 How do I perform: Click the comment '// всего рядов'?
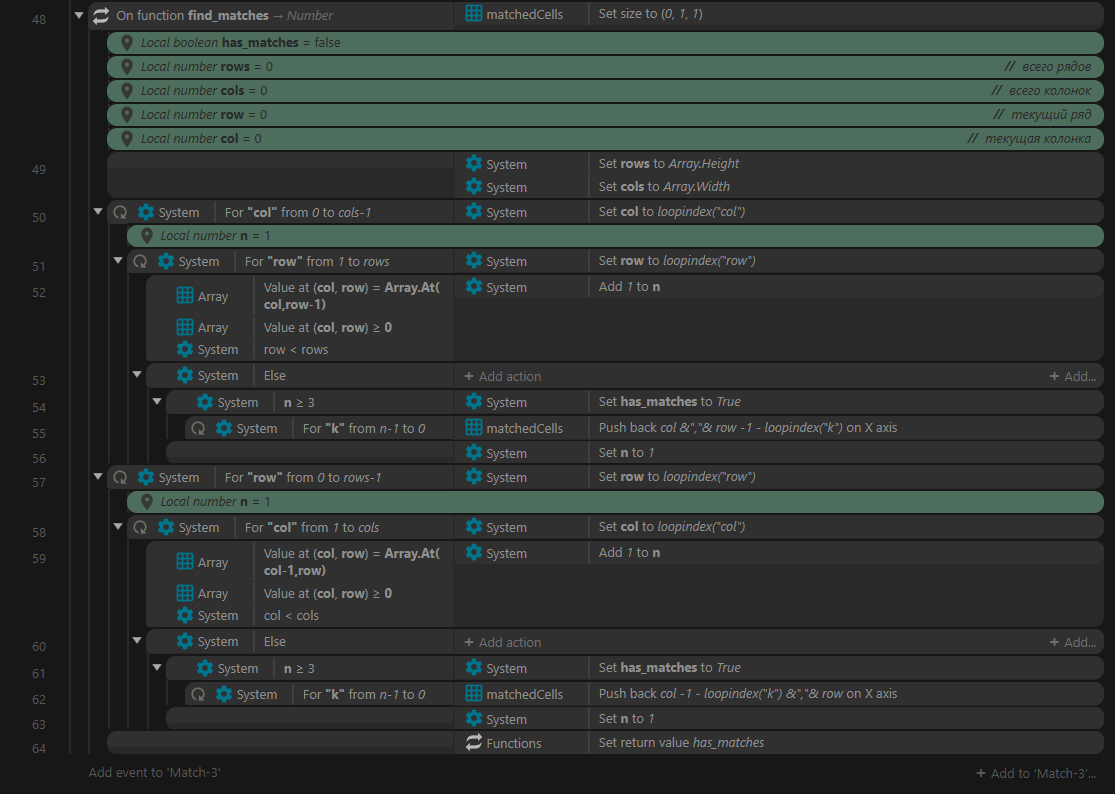(1047, 66)
